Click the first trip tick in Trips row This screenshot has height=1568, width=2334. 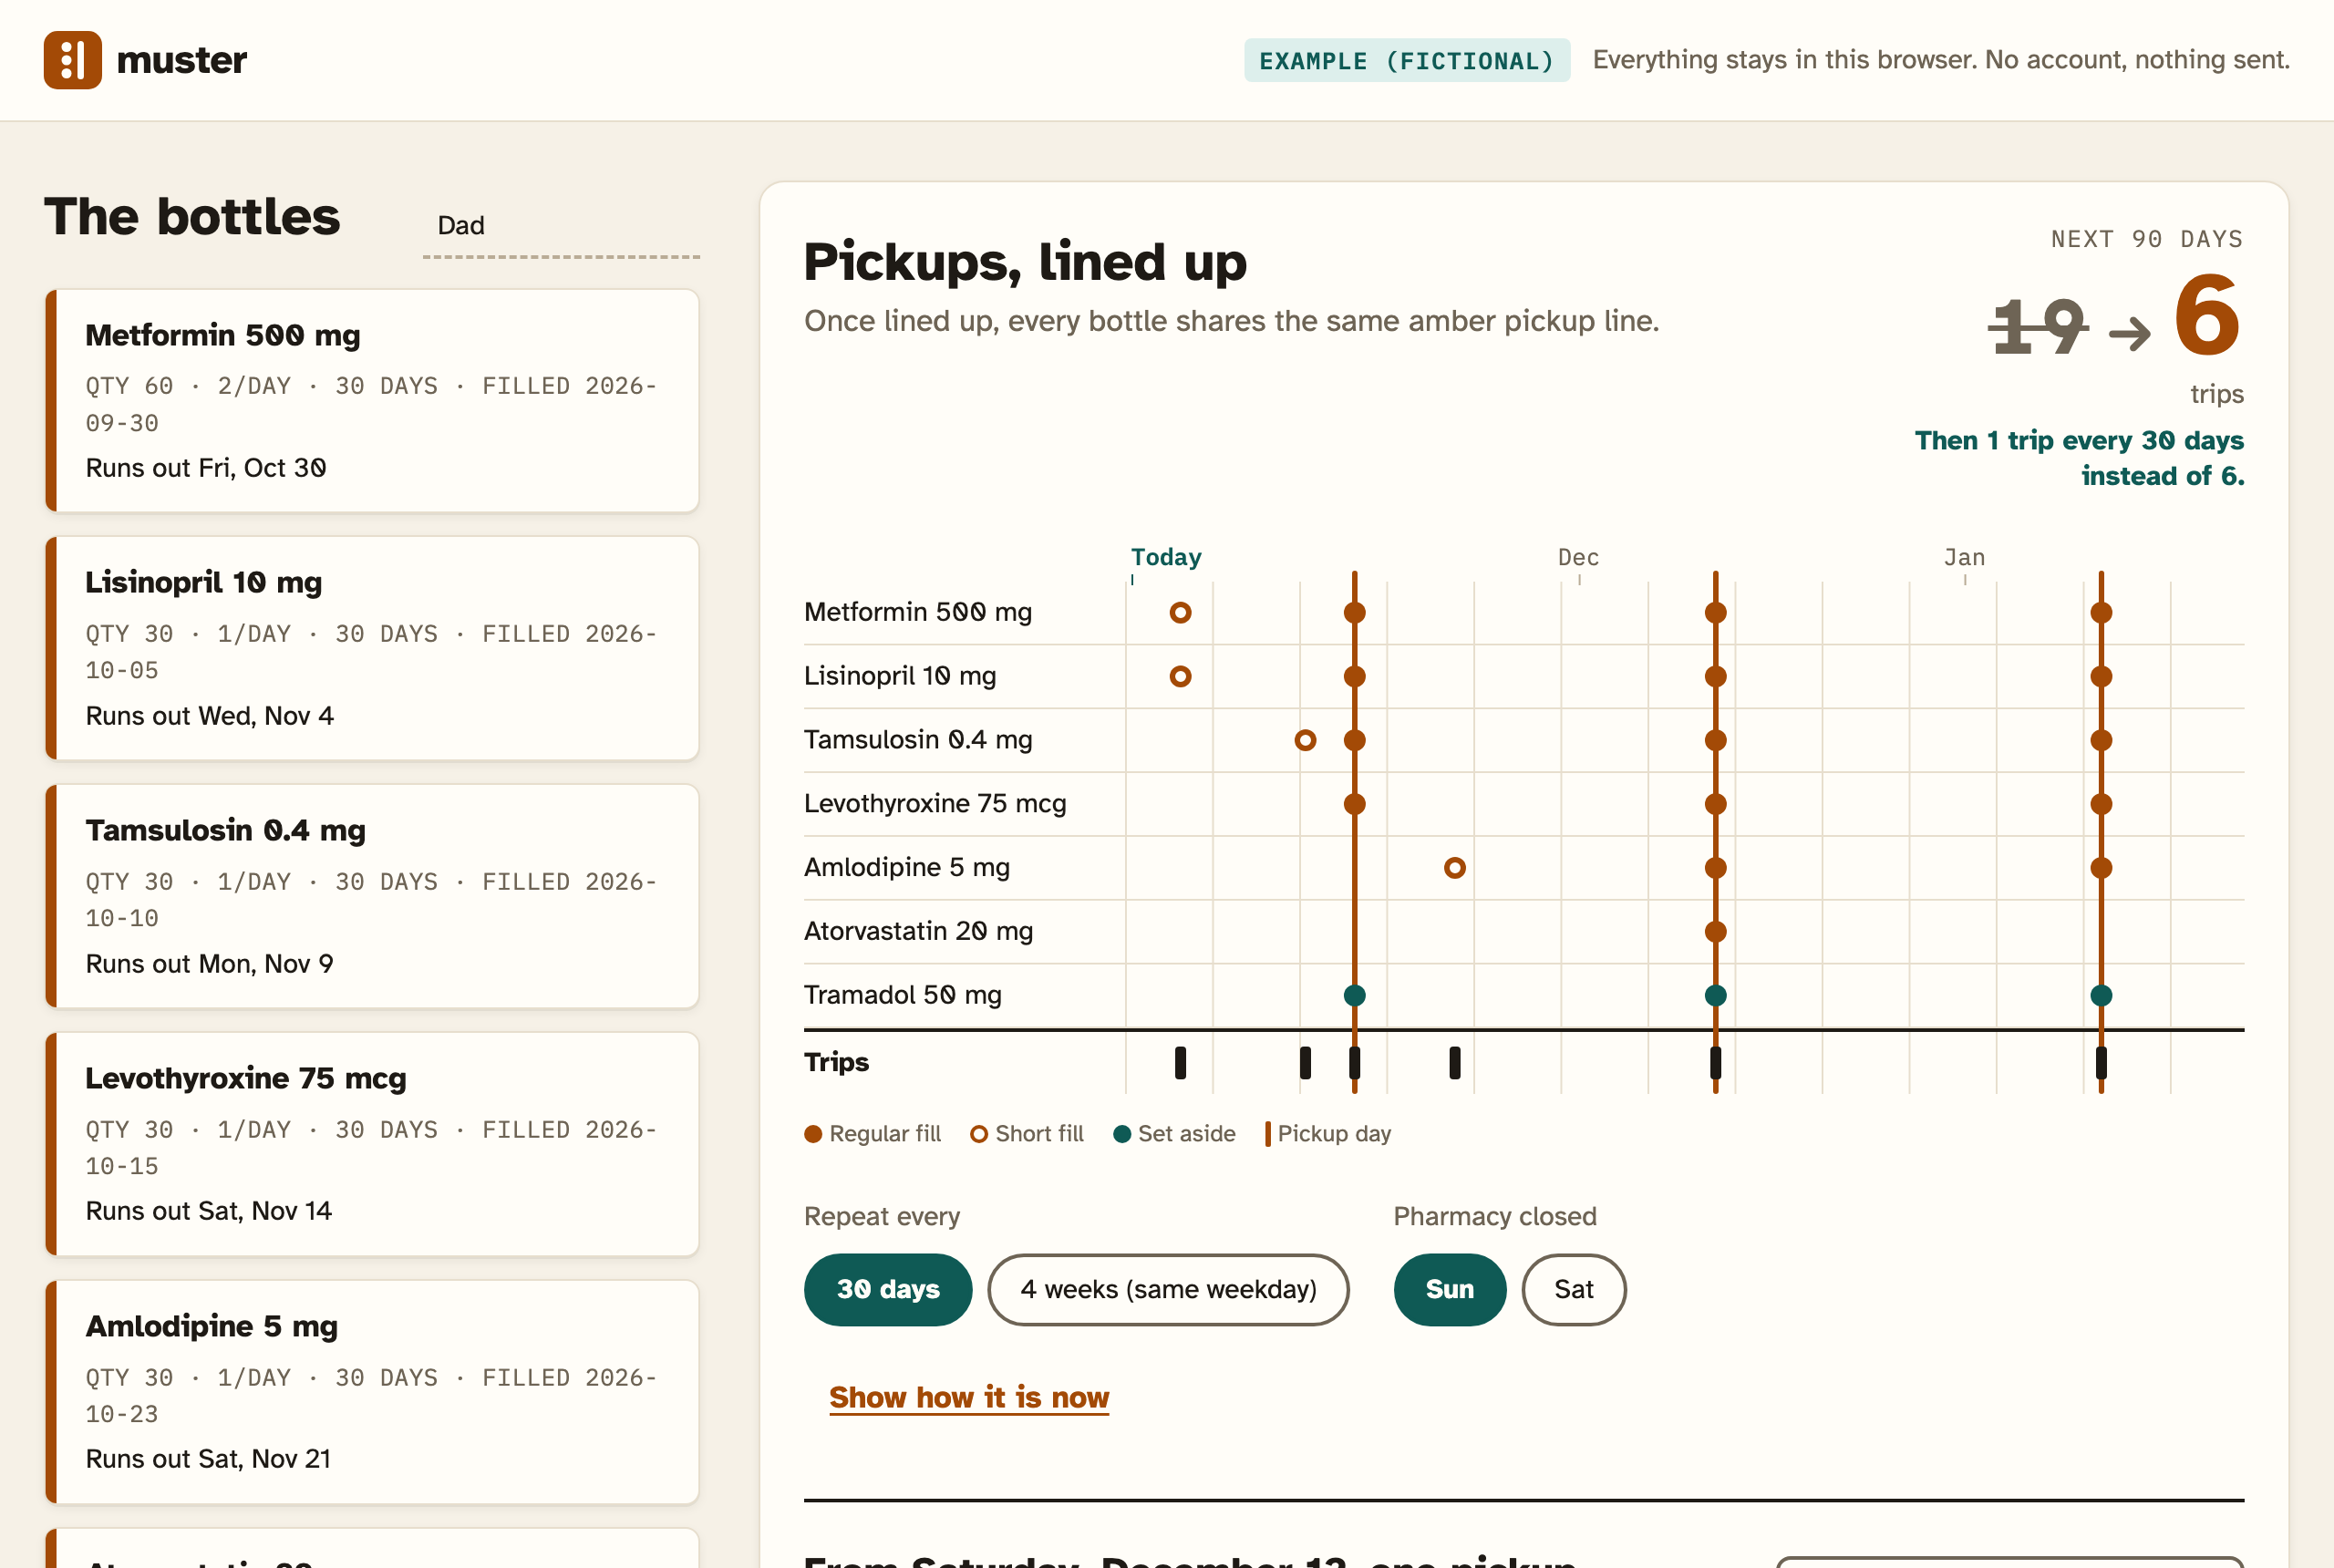pos(1180,1063)
